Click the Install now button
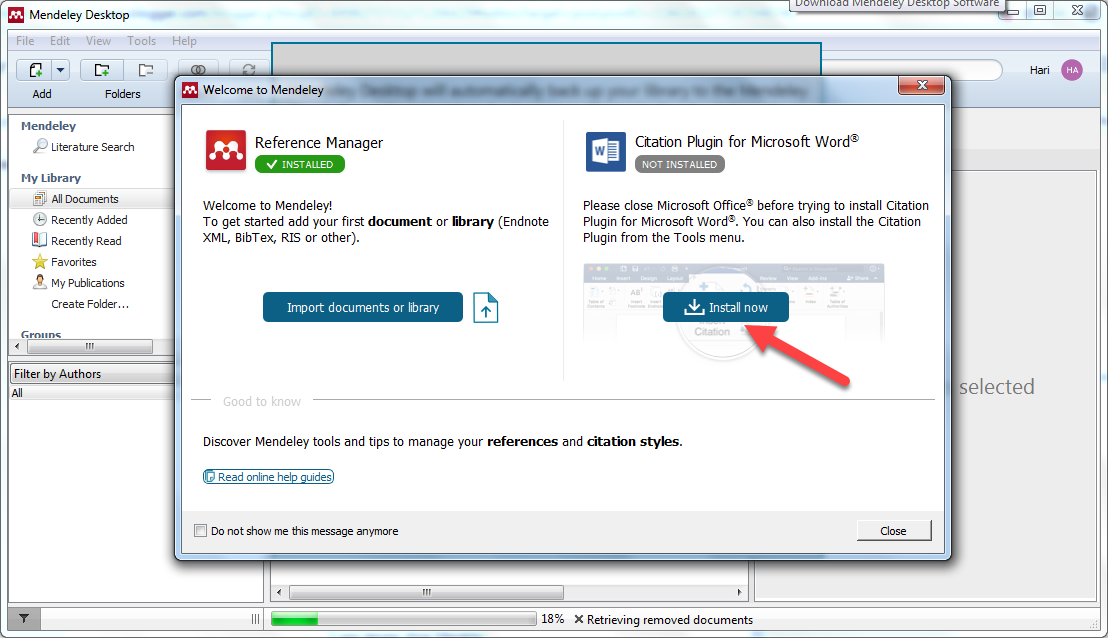The image size is (1108, 638). [x=725, y=308]
